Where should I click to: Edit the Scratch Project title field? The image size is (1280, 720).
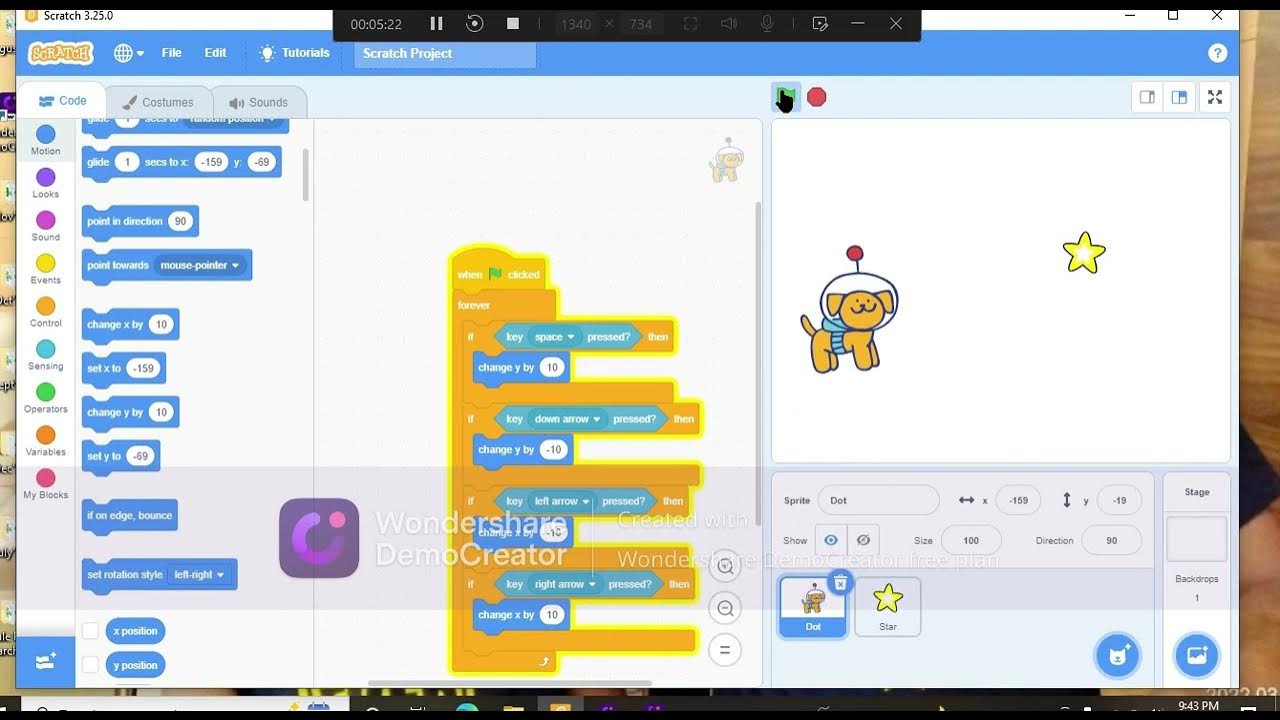tap(445, 54)
